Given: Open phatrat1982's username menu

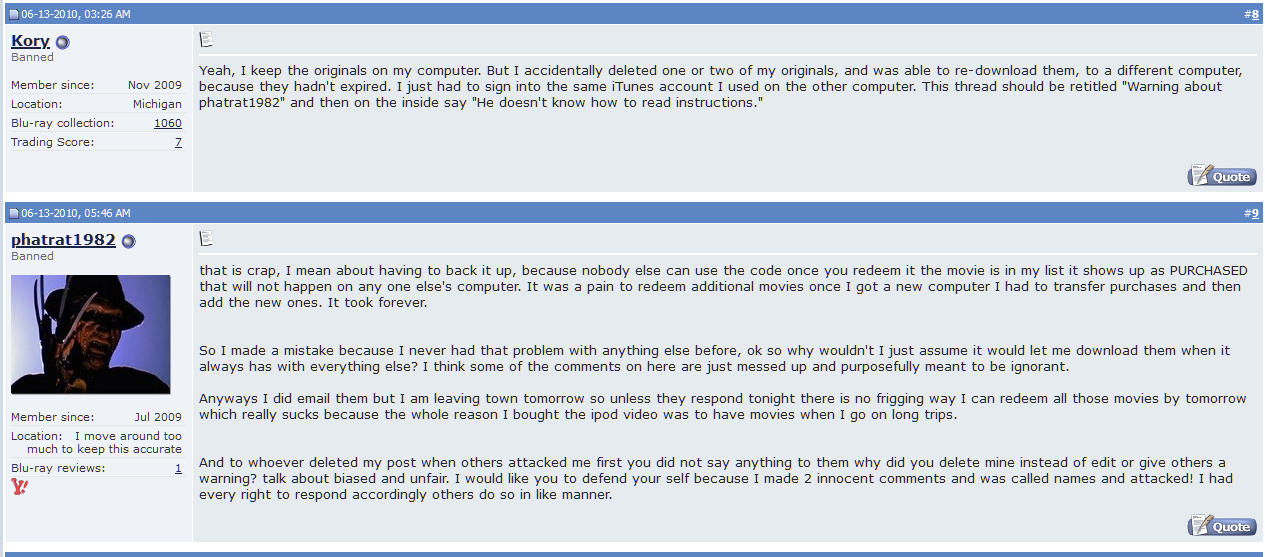Looking at the screenshot, I should (x=63, y=240).
